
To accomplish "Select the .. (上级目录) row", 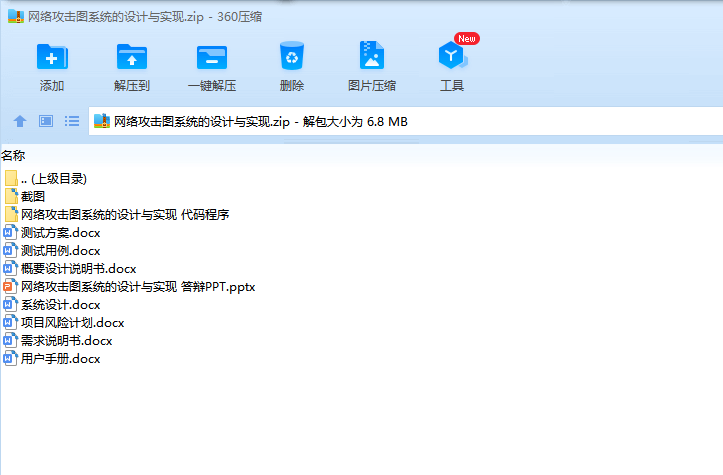I will click(x=54, y=178).
